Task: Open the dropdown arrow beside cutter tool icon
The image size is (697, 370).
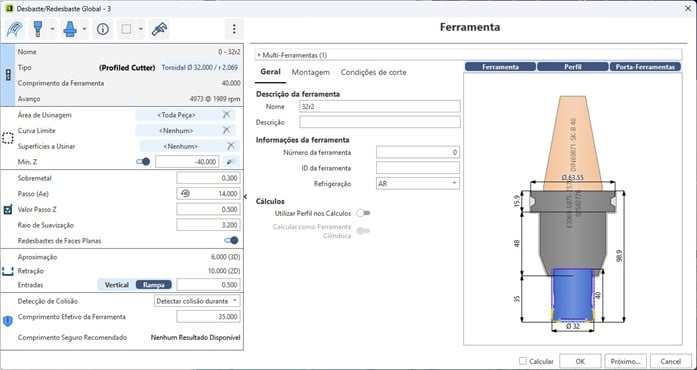Action: pyautogui.click(x=52, y=29)
